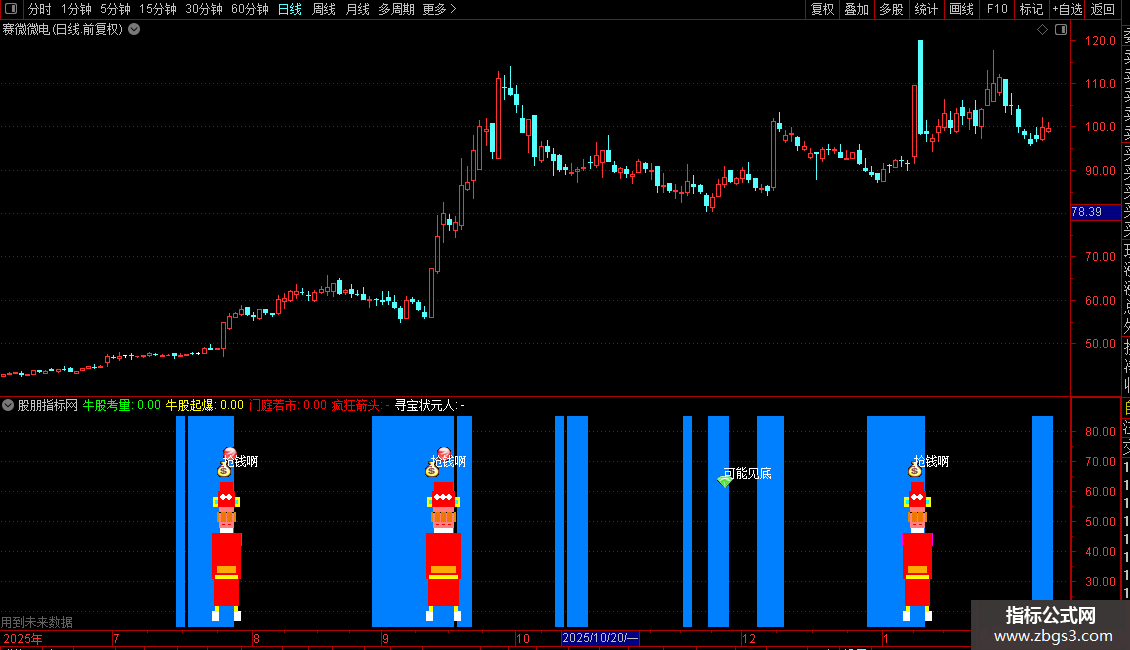Click the 多股 multi-stock button
This screenshot has height=650, width=1130.
click(891, 9)
